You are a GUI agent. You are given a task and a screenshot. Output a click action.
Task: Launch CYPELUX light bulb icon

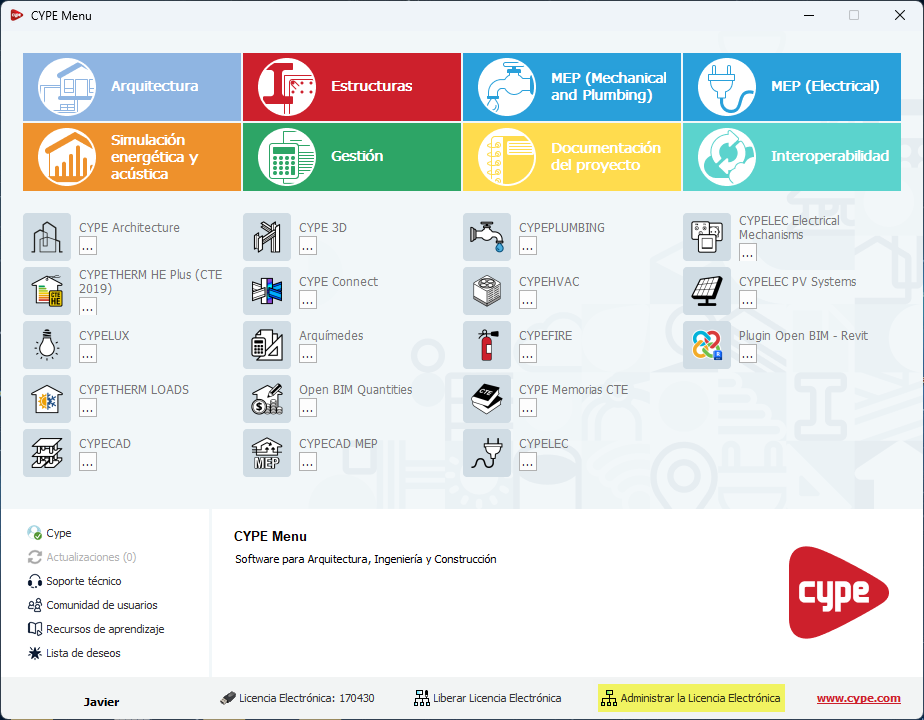47,345
